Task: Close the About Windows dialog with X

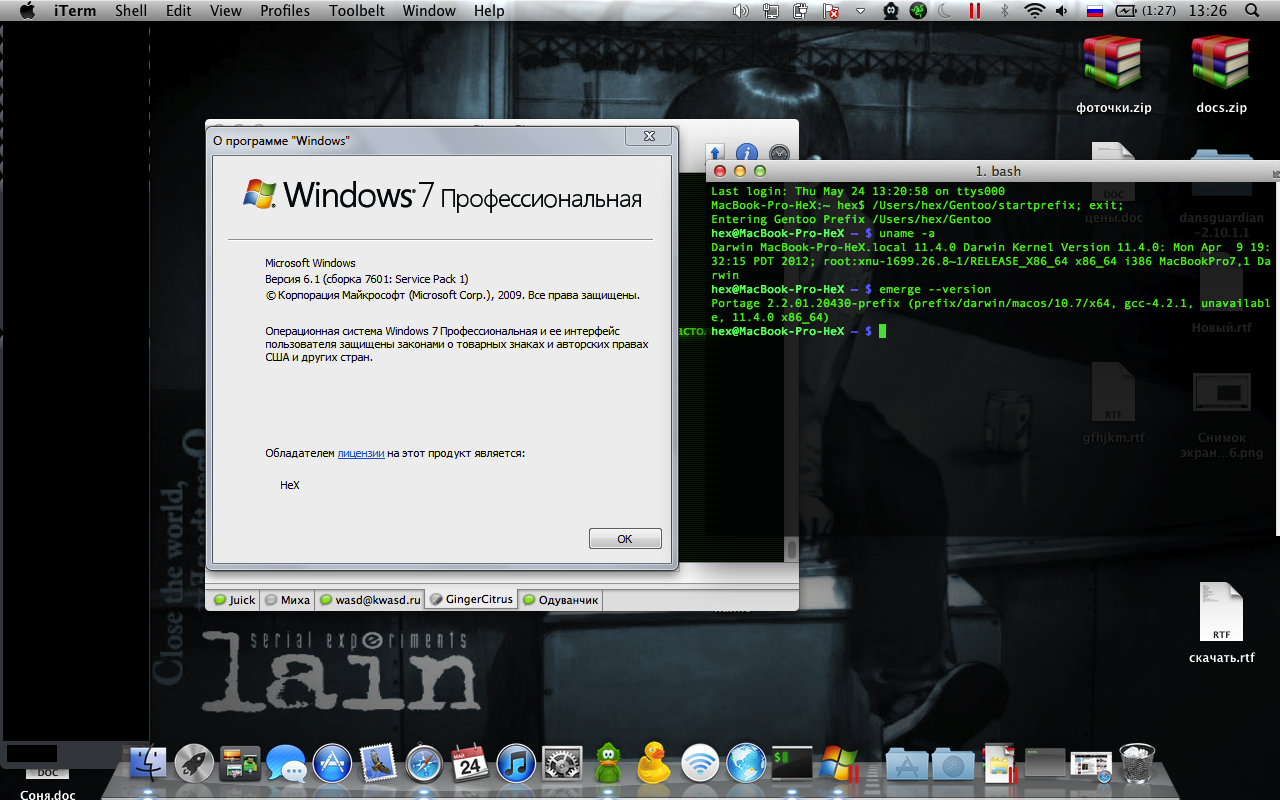Action: pos(649,136)
